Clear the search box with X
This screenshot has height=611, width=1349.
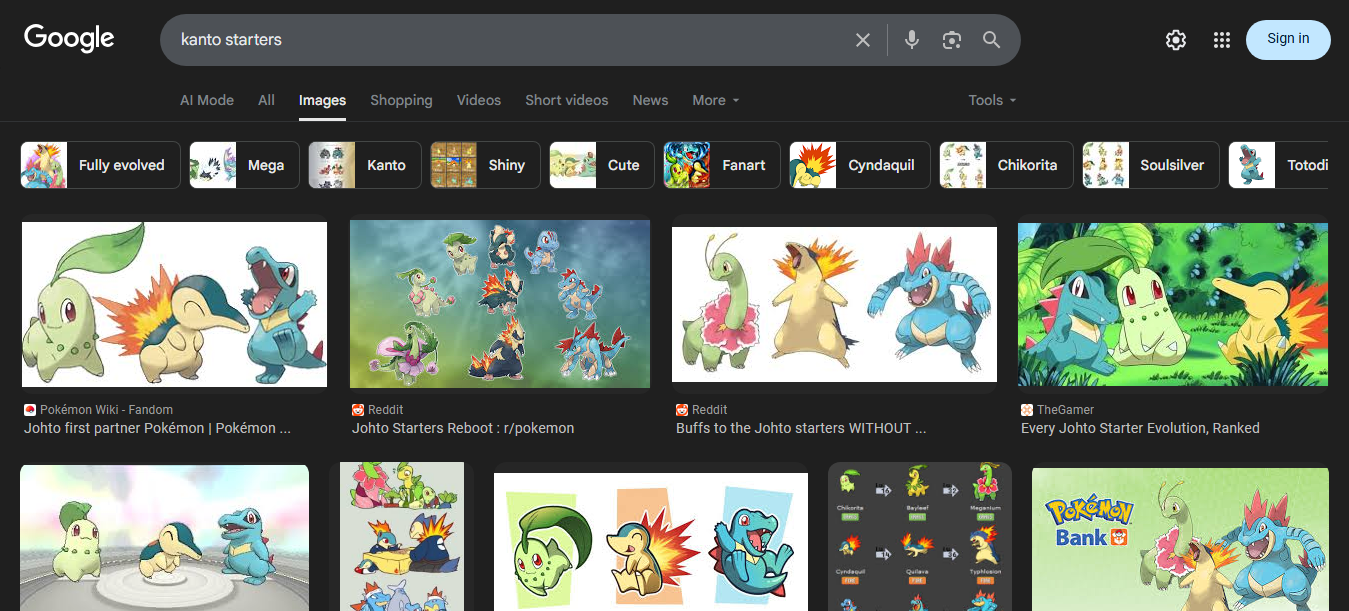click(863, 40)
